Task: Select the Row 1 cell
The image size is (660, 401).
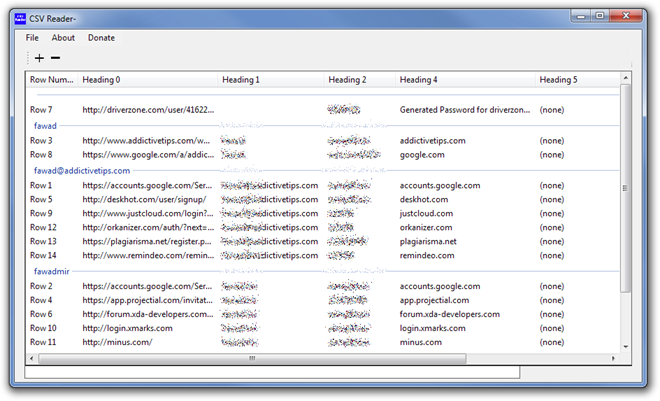Action: click(41, 185)
